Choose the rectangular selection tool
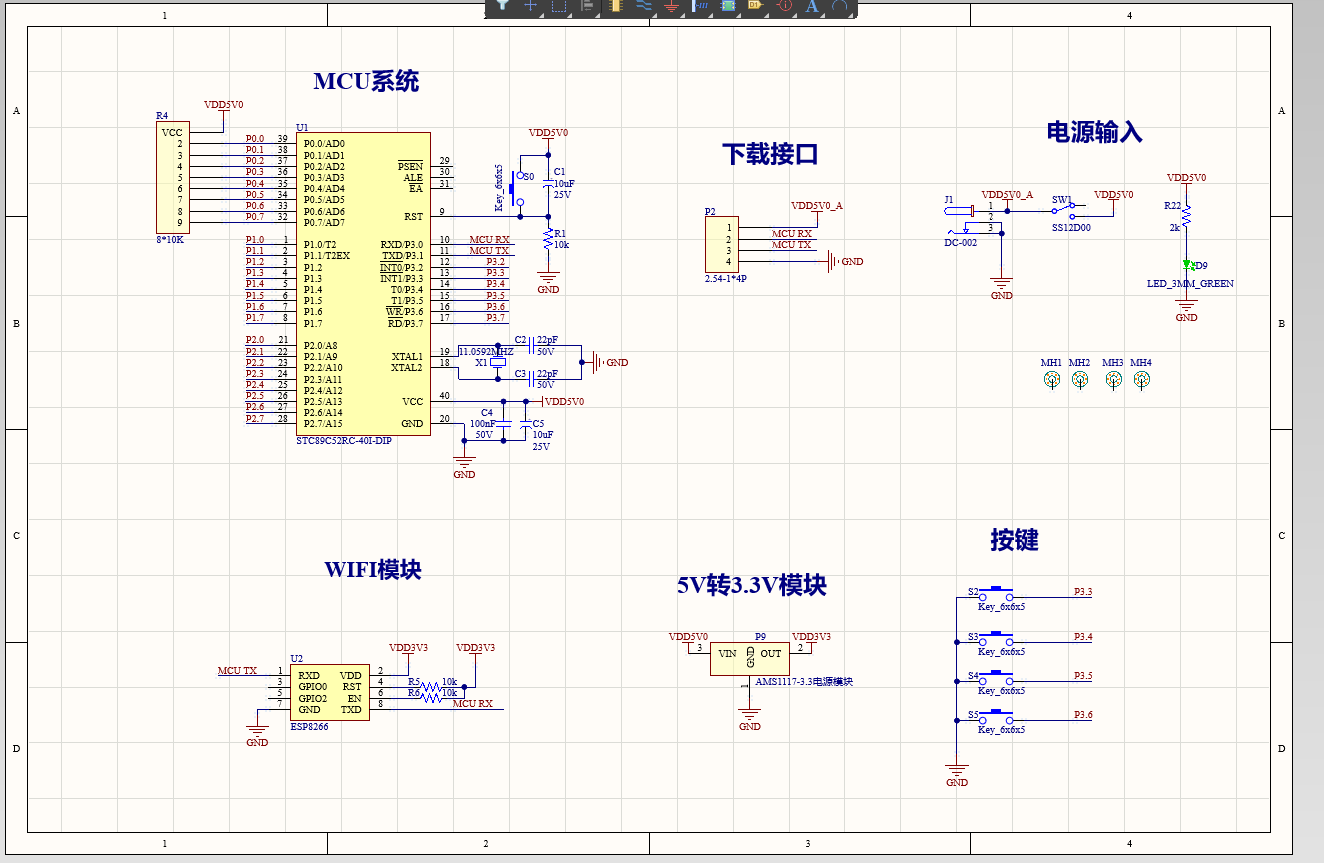 (559, 5)
